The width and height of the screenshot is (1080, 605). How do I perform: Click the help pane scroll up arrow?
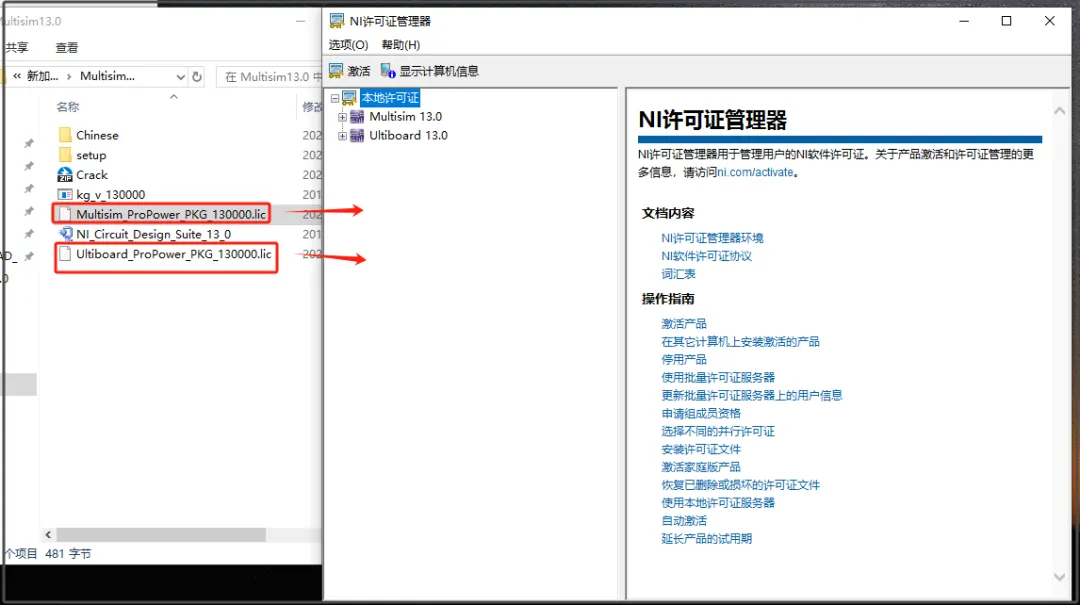point(1059,110)
